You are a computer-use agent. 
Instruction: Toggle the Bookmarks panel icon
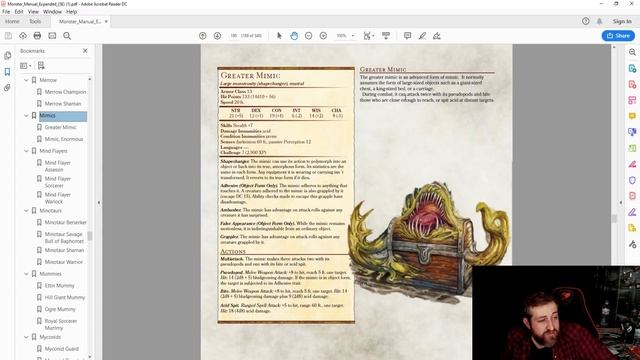(7, 72)
